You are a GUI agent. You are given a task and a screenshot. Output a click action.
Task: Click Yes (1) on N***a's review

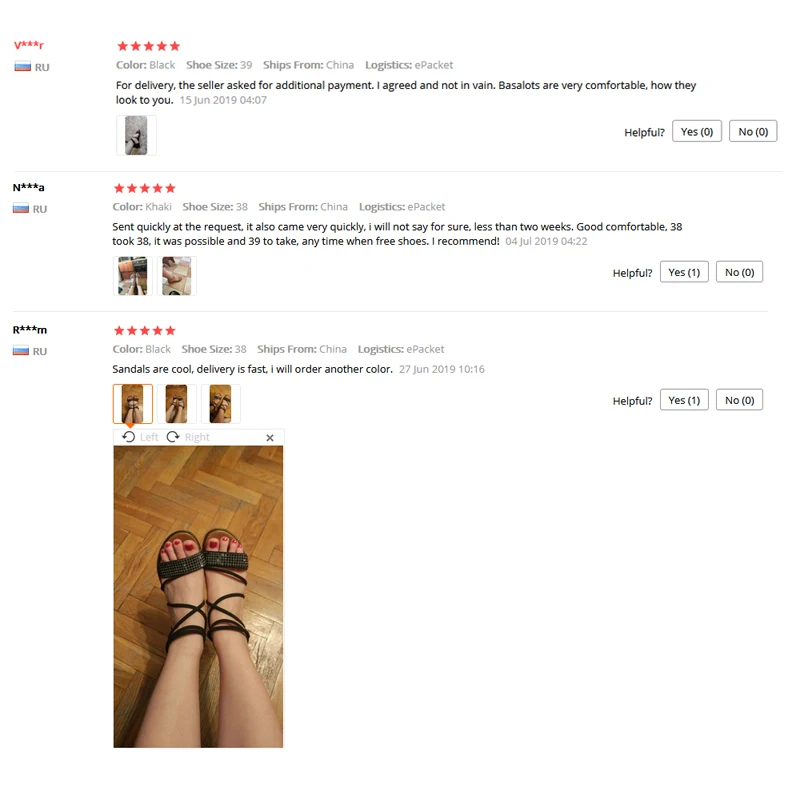pyautogui.click(x=684, y=272)
